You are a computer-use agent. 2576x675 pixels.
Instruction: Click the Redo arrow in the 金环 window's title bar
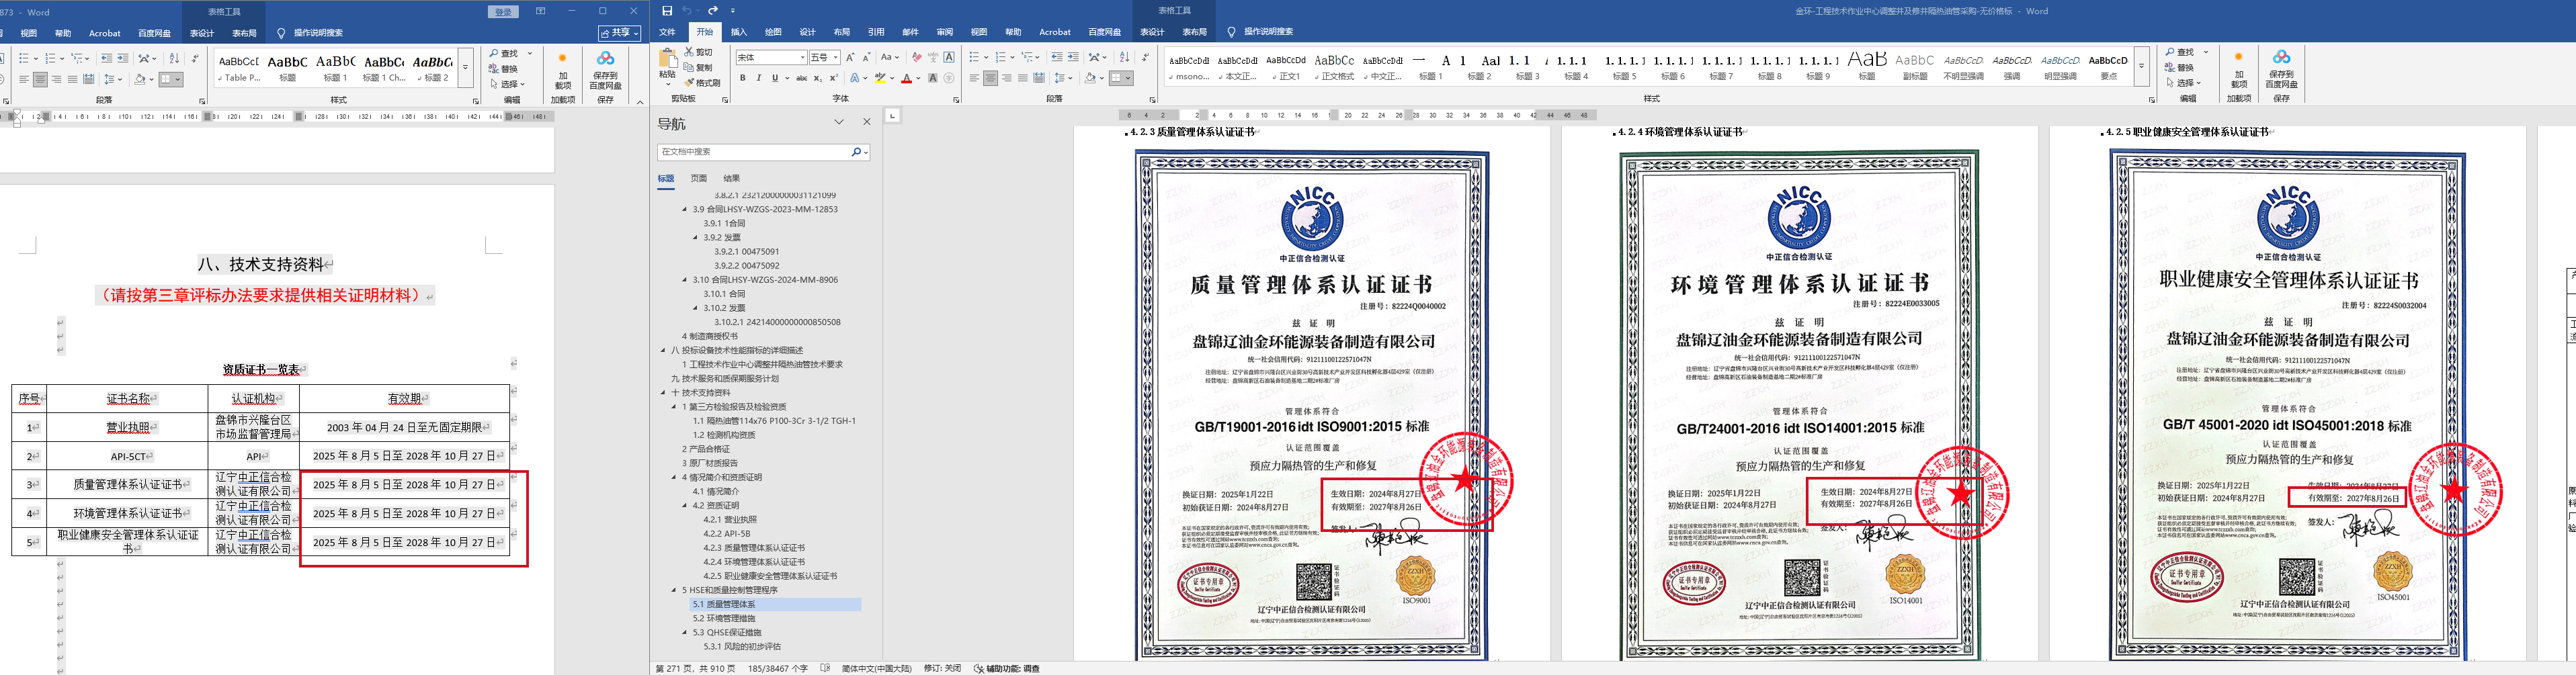[x=712, y=11]
